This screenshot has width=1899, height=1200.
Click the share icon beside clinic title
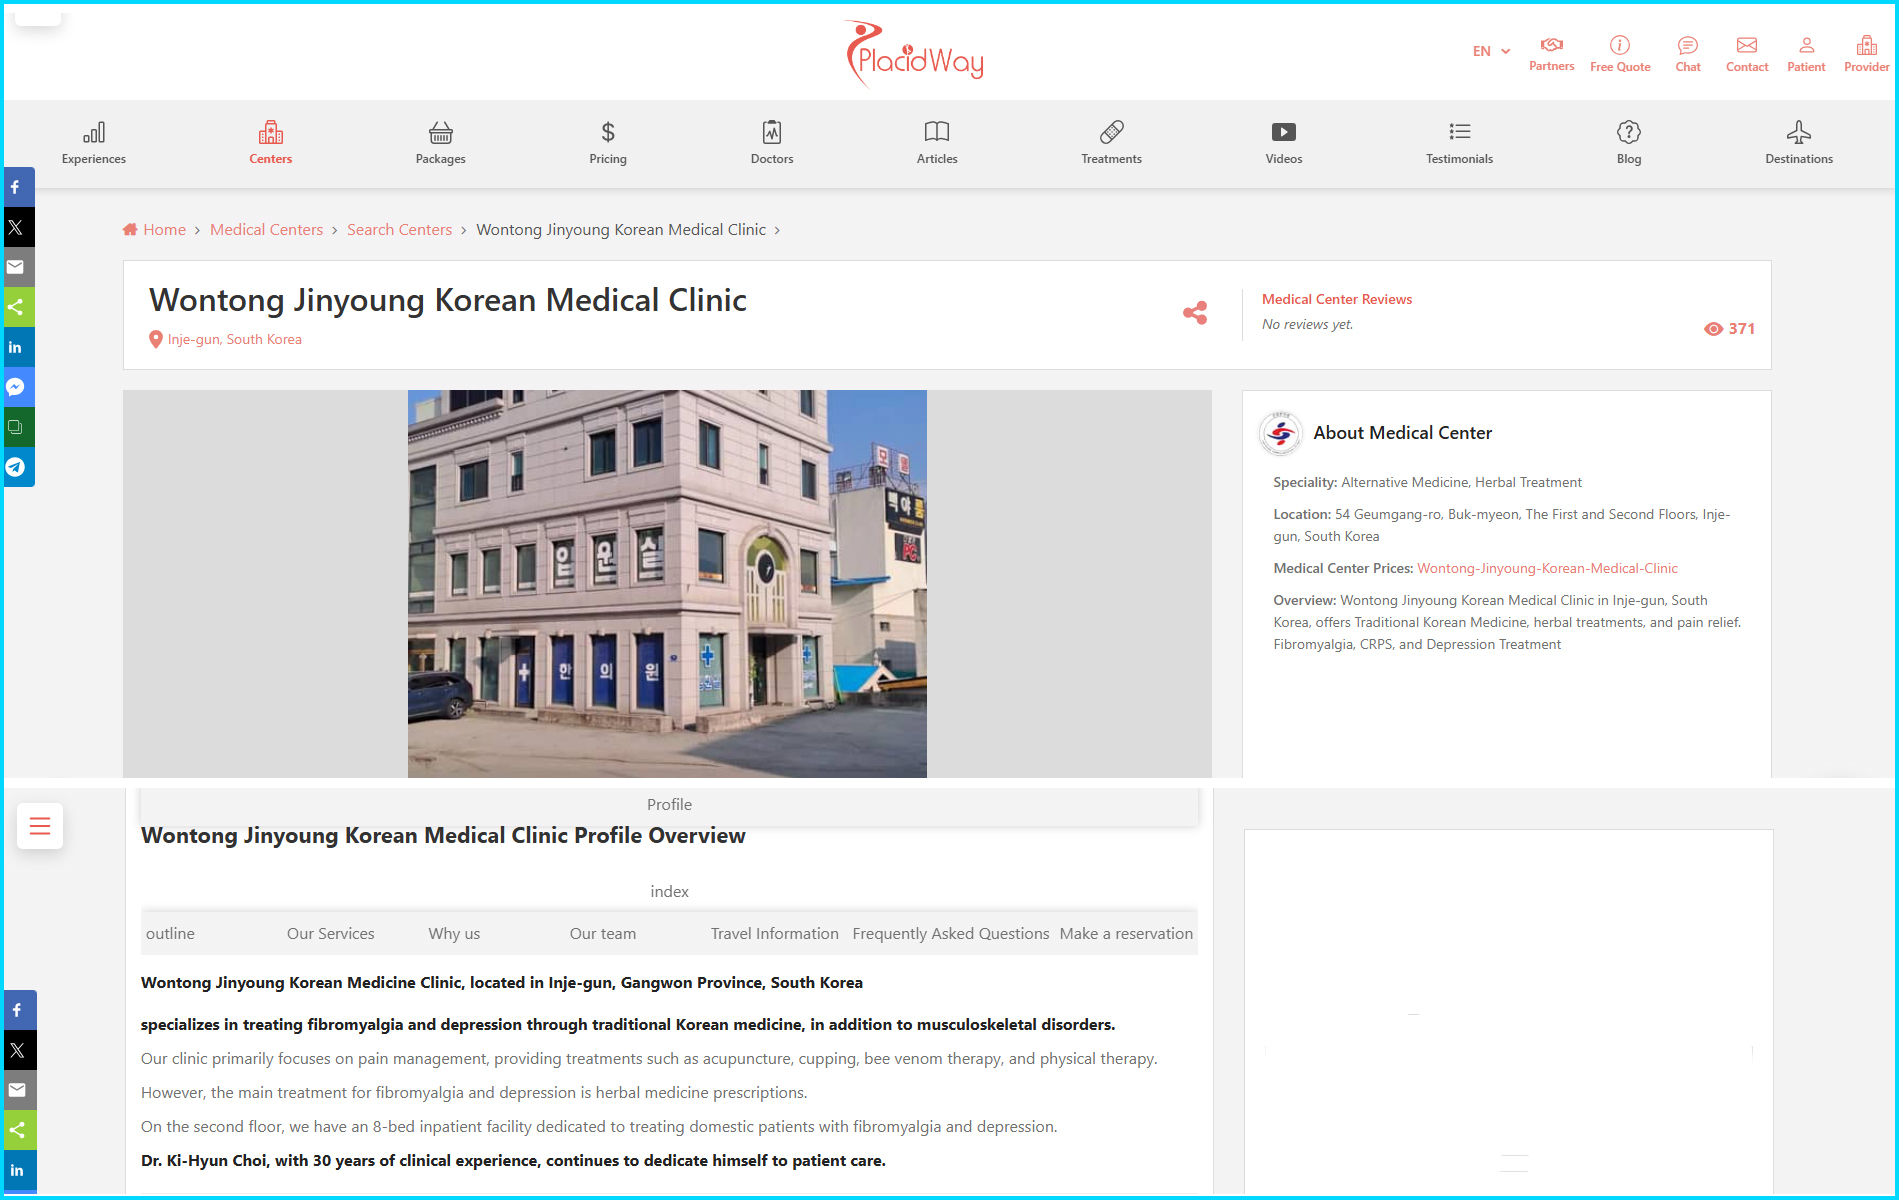1194,313
